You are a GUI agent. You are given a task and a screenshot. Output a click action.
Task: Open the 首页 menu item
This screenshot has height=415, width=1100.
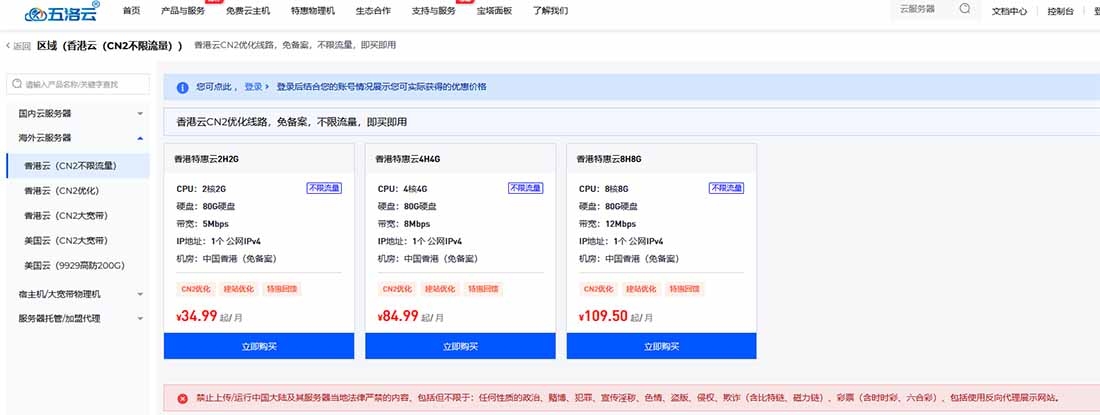point(131,11)
